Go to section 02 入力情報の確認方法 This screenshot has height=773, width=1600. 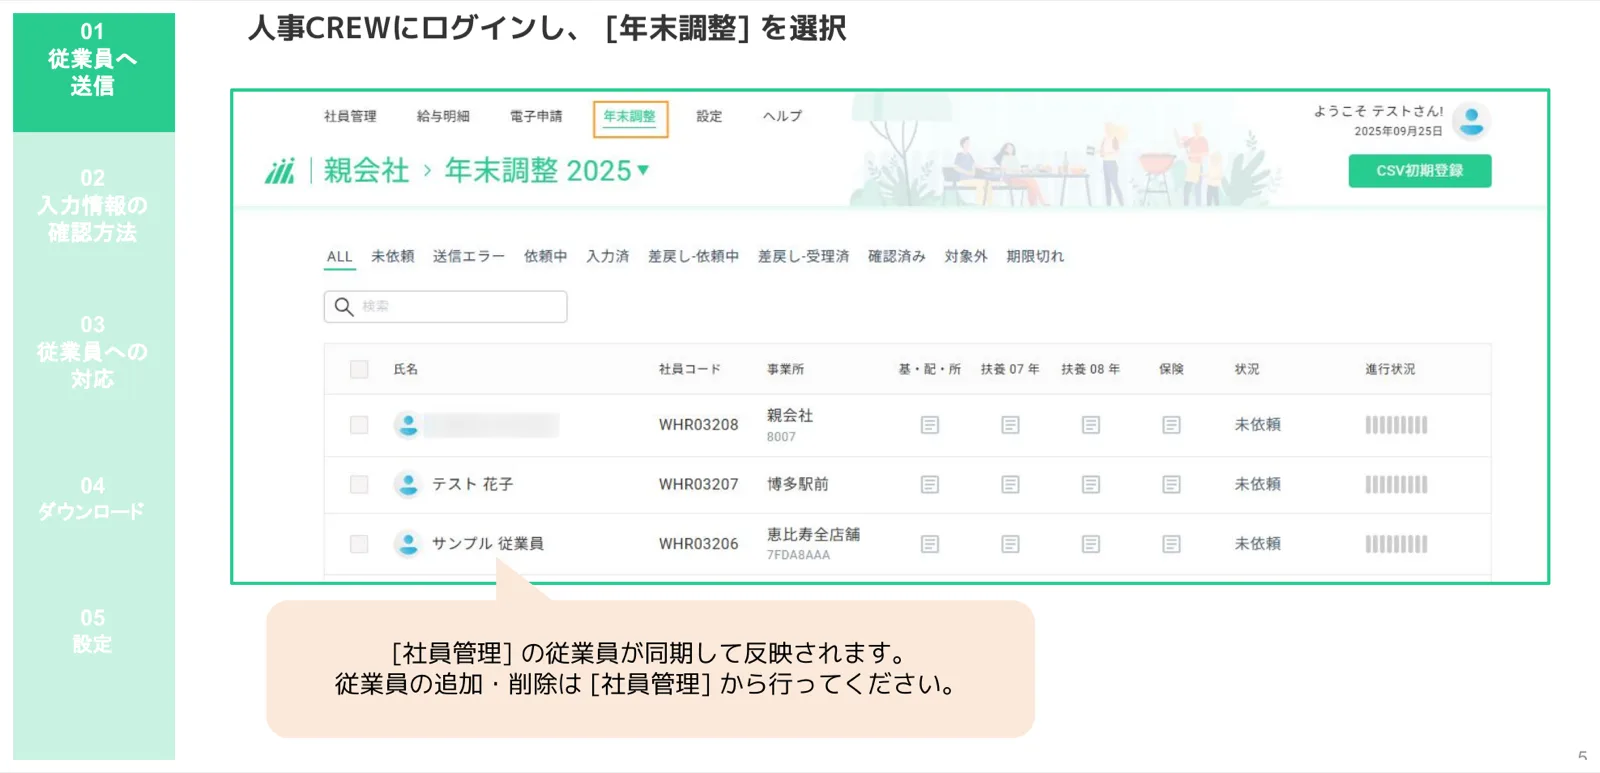point(93,205)
